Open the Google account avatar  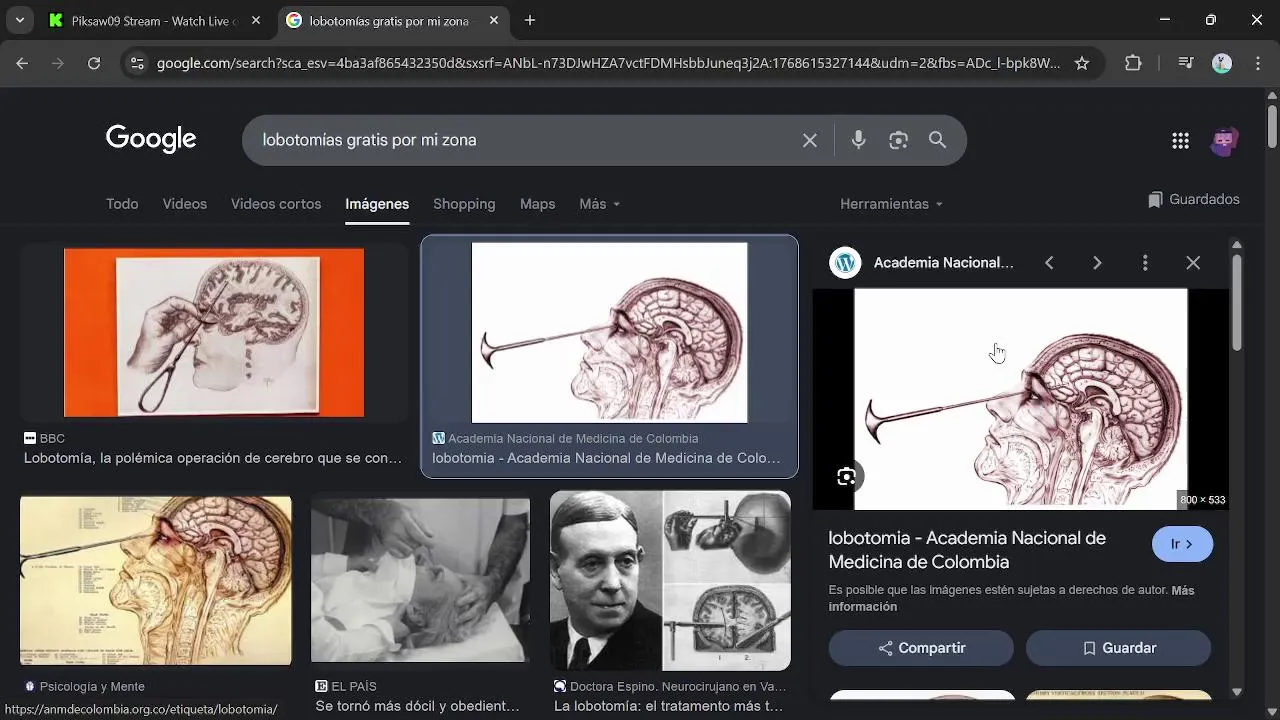coord(1225,141)
